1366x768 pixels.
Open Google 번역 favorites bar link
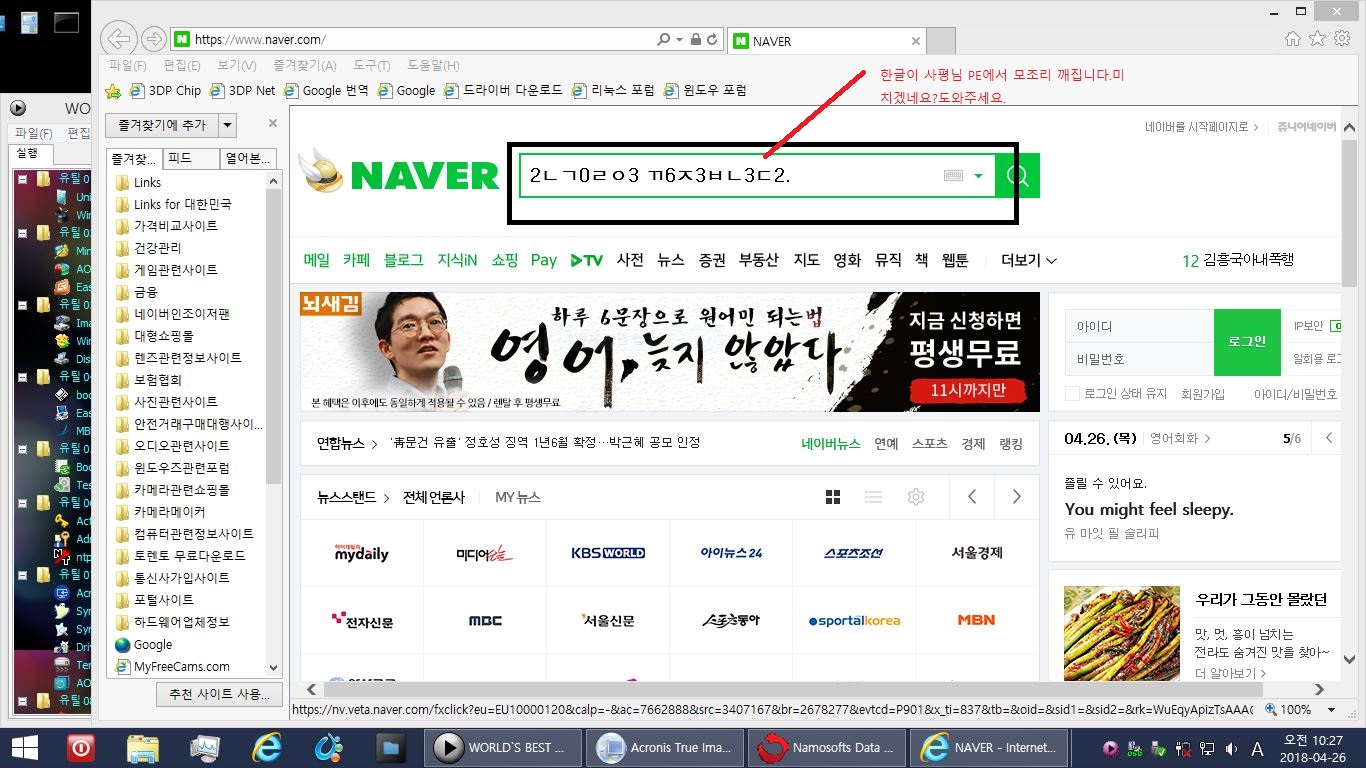tap(326, 90)
